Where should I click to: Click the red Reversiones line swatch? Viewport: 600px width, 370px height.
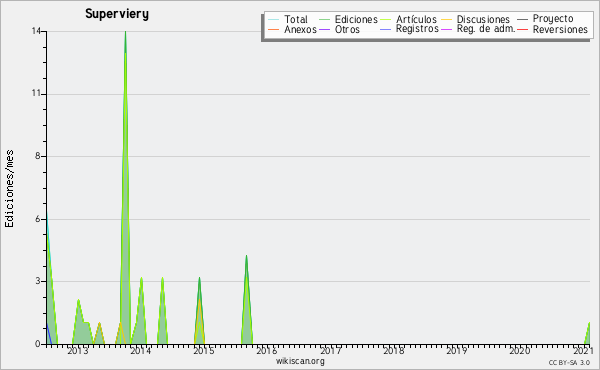click(x=523, y=30)
